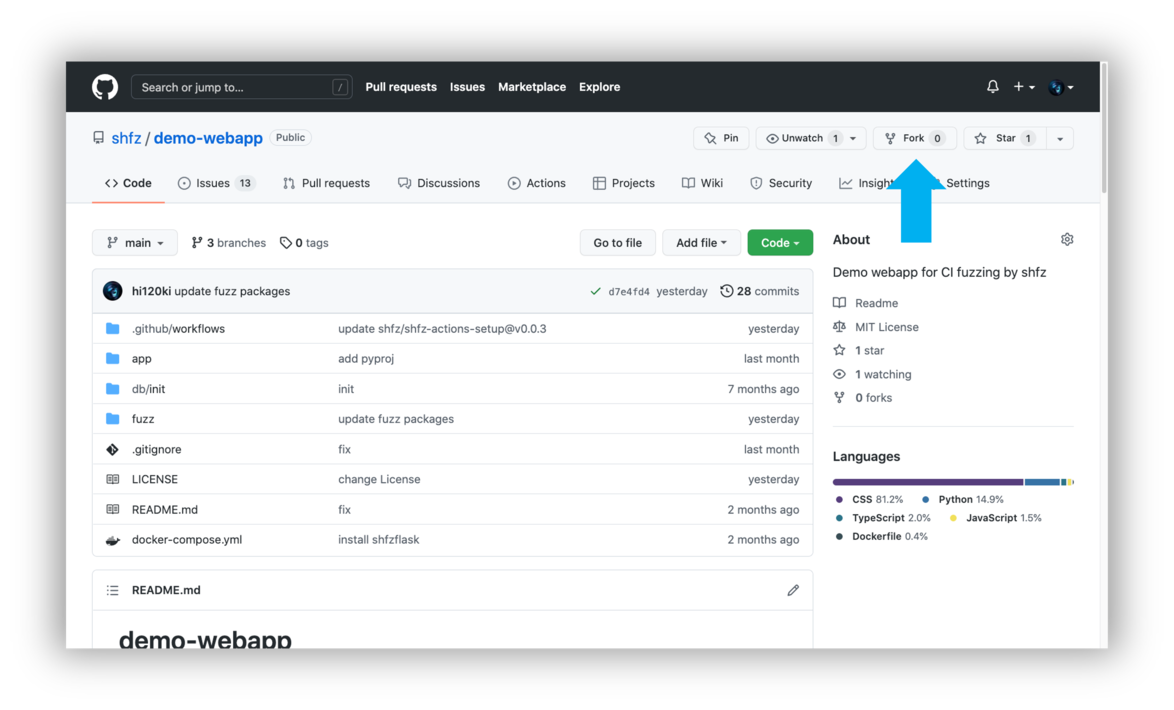Open the user avatar menu
This screenshot has height=710, width=1174.
pos(1061,88)
